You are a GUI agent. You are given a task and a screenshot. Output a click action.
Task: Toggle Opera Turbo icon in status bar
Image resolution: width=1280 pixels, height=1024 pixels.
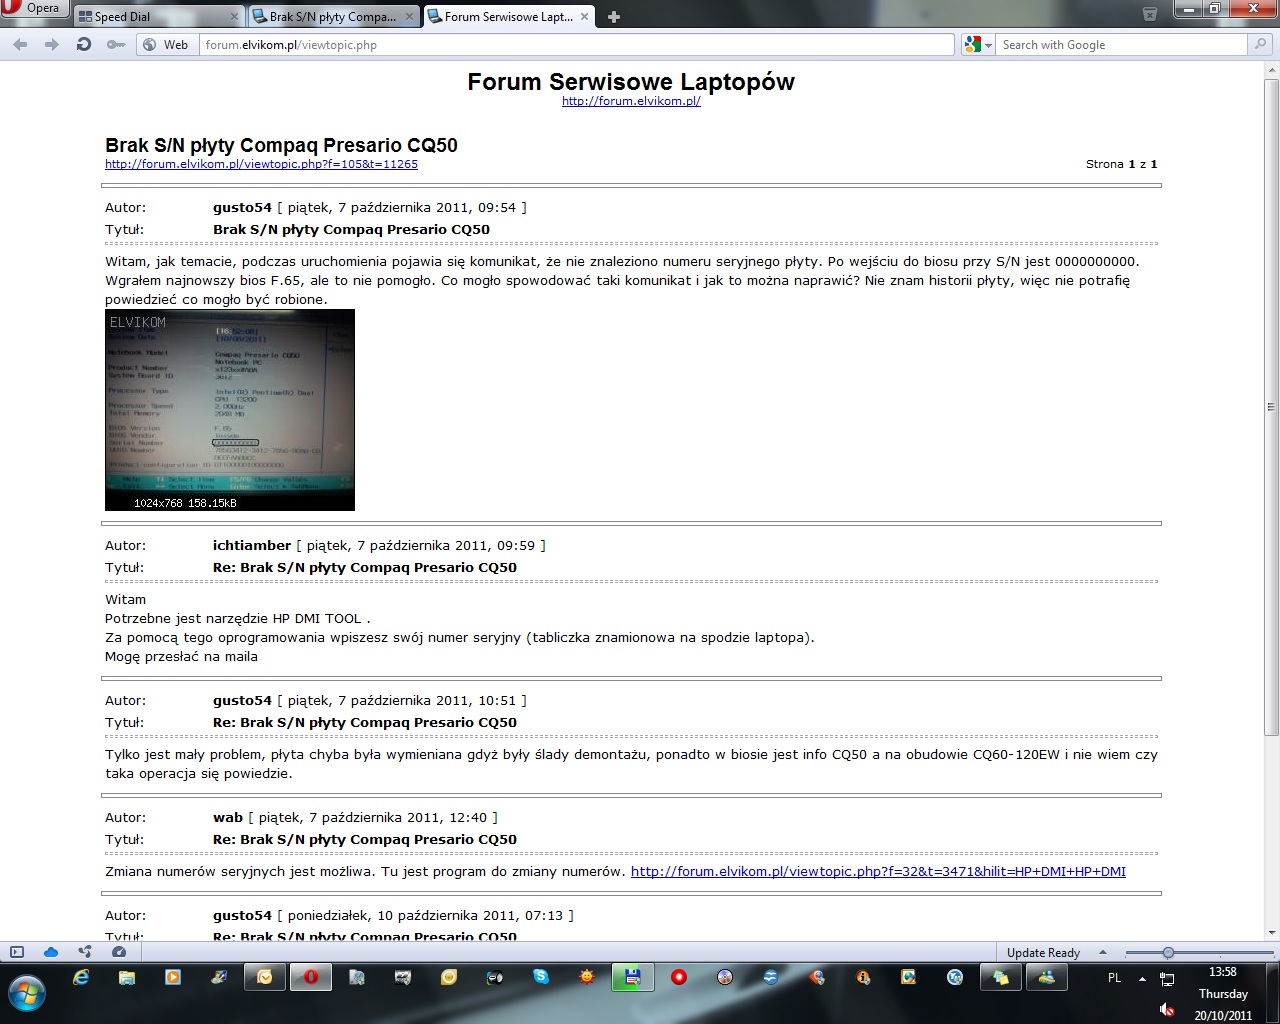click(x=119, y=952)
